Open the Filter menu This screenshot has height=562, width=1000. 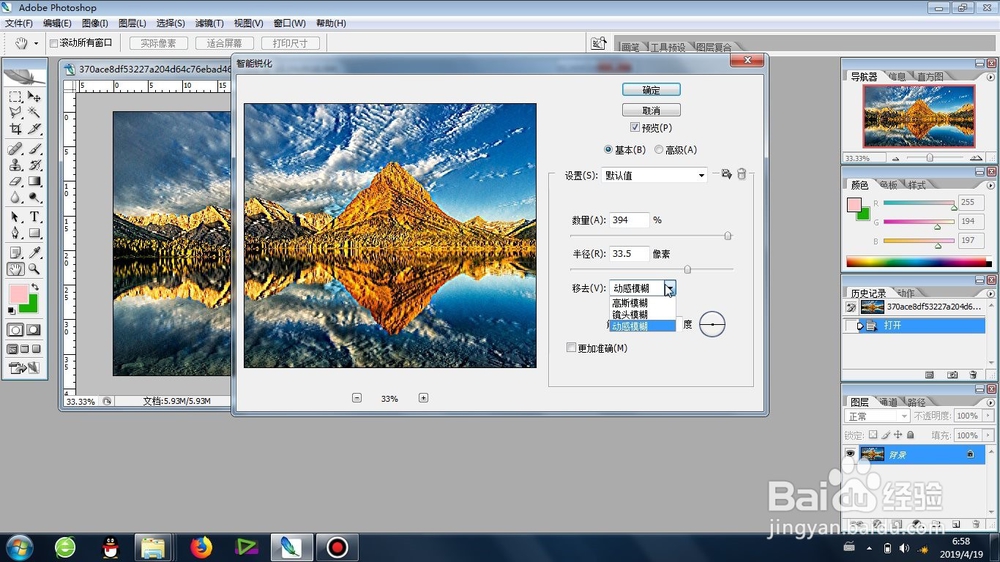coord(209,23)
